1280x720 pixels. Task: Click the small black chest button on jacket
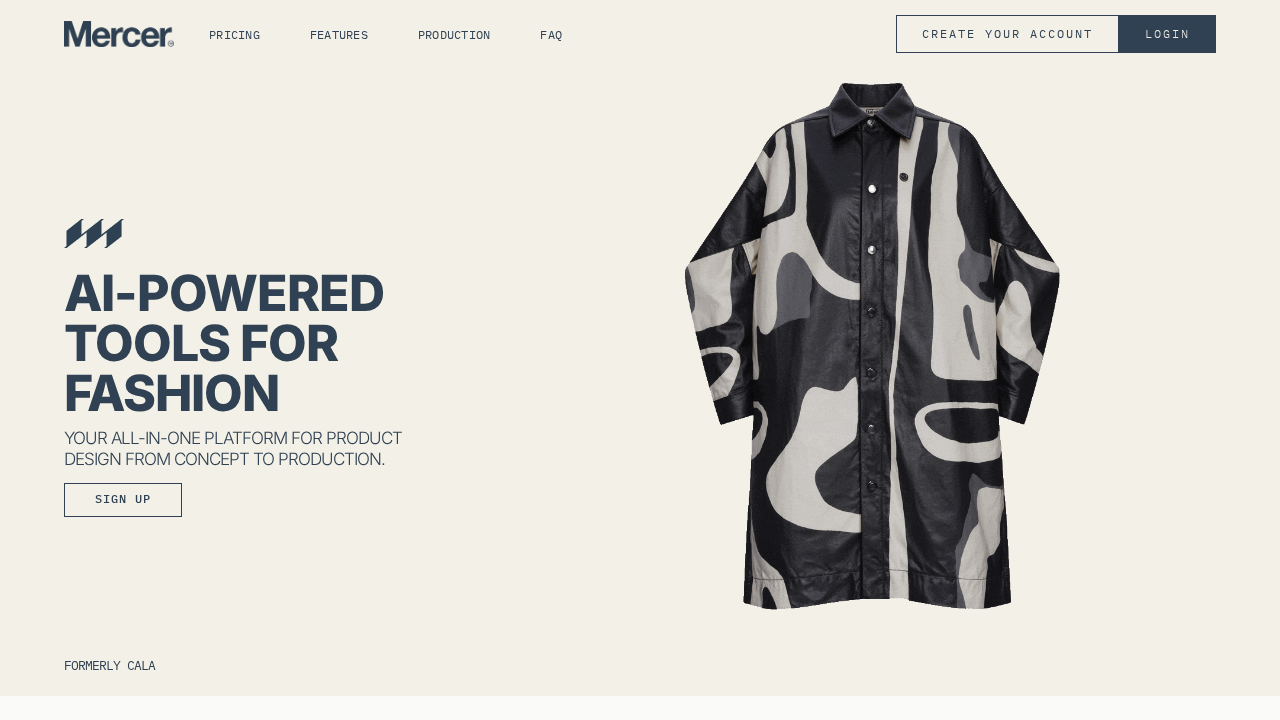point(903,176)
